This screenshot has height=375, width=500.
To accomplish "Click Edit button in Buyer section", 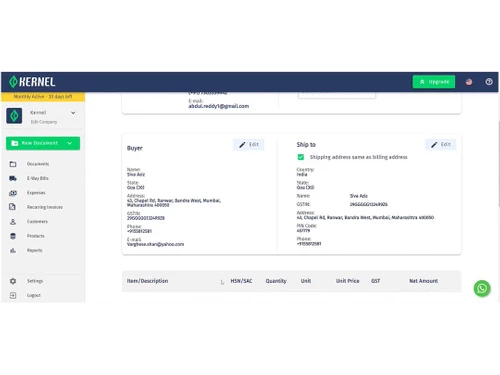I will coord(249,144).
